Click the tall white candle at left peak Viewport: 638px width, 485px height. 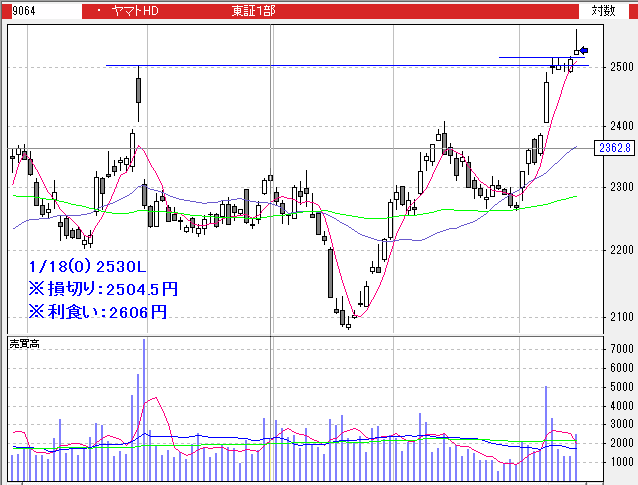click(138, 90)
